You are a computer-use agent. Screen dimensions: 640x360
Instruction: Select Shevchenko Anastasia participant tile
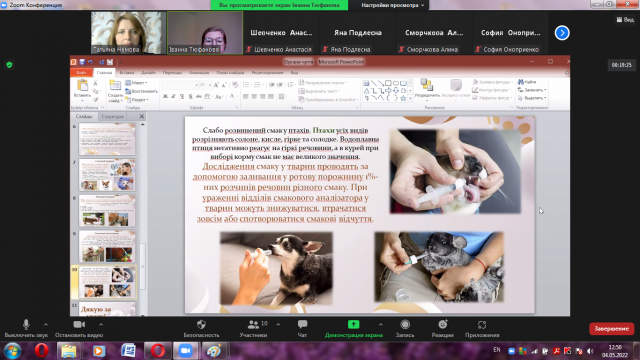click(x=281, y=33)
